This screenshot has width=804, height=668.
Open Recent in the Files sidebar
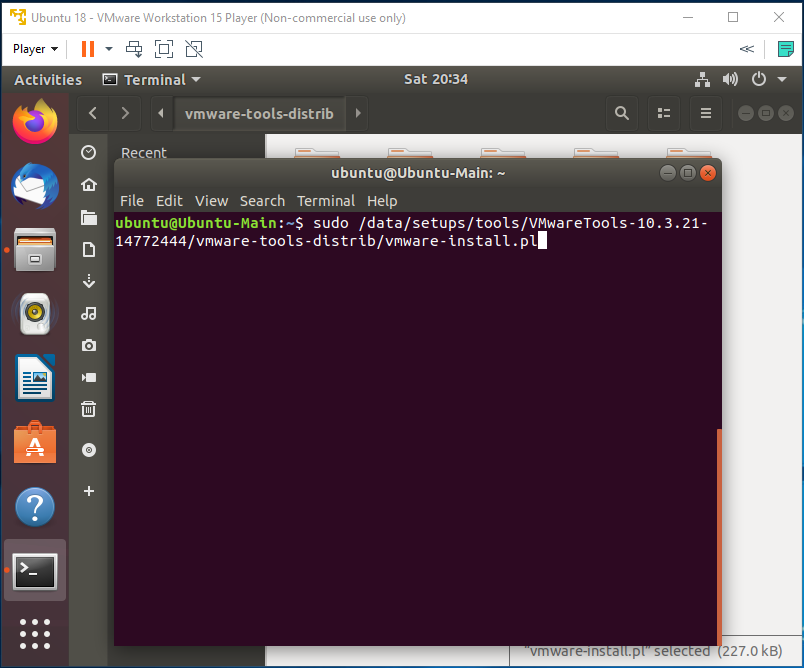tap(144, 153)
